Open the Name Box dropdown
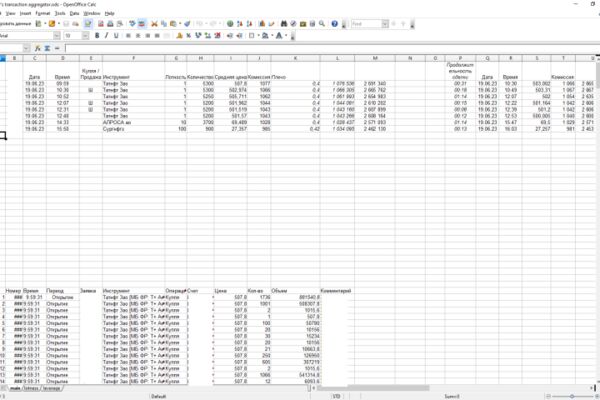 [x=26, y=48]
